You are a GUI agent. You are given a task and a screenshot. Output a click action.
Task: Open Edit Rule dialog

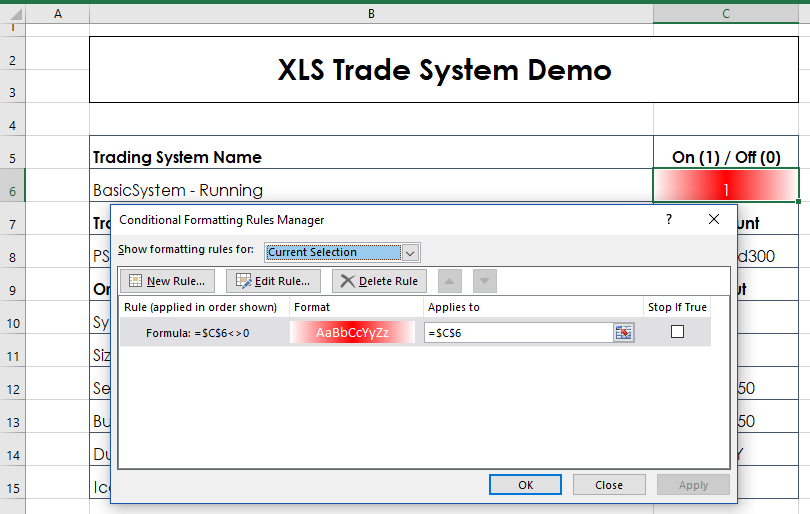(x=273, y=281)
